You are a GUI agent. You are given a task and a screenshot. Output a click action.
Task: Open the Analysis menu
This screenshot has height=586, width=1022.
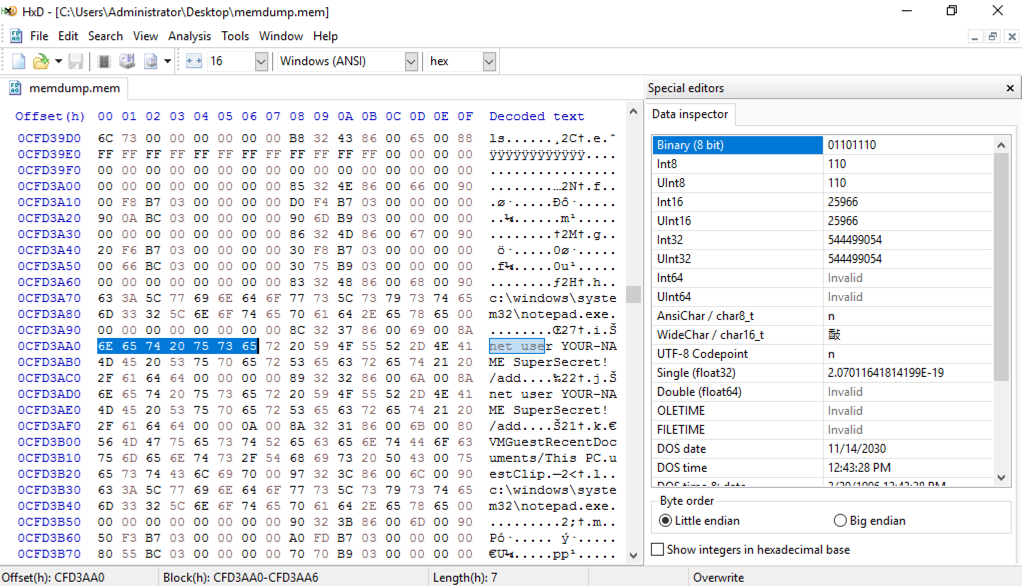tap(190, 36)
